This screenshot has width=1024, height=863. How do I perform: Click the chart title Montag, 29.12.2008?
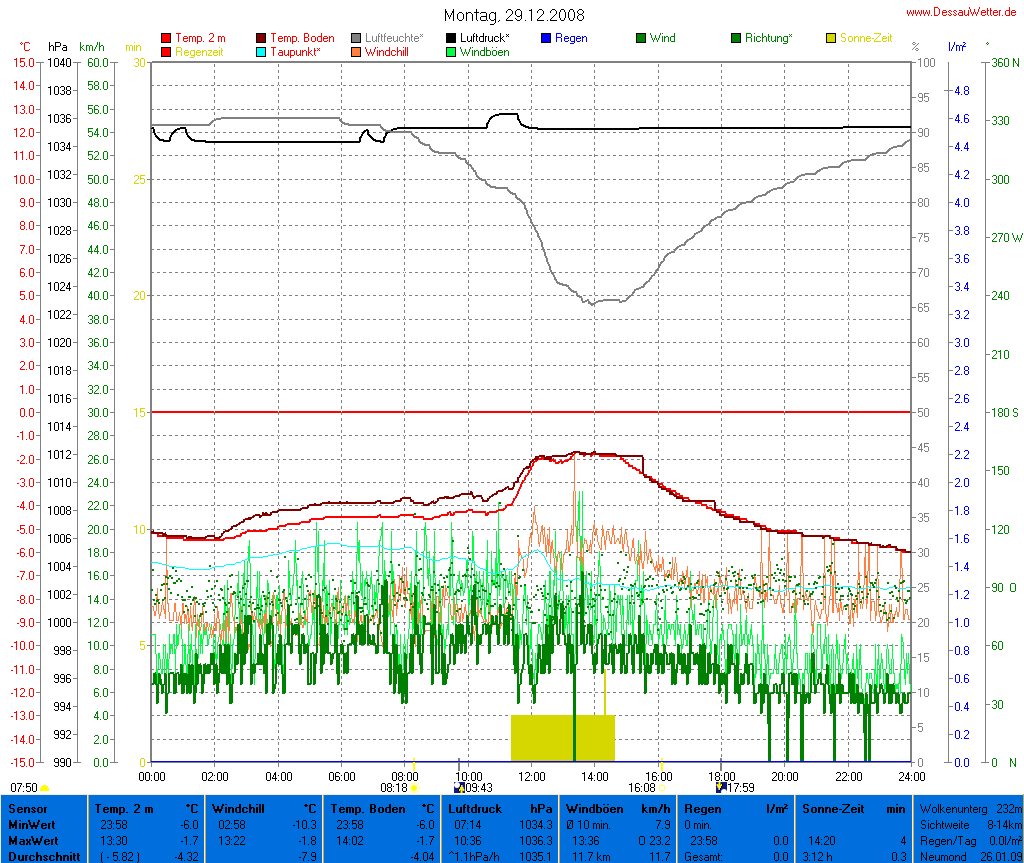click(x=514, y=16)
